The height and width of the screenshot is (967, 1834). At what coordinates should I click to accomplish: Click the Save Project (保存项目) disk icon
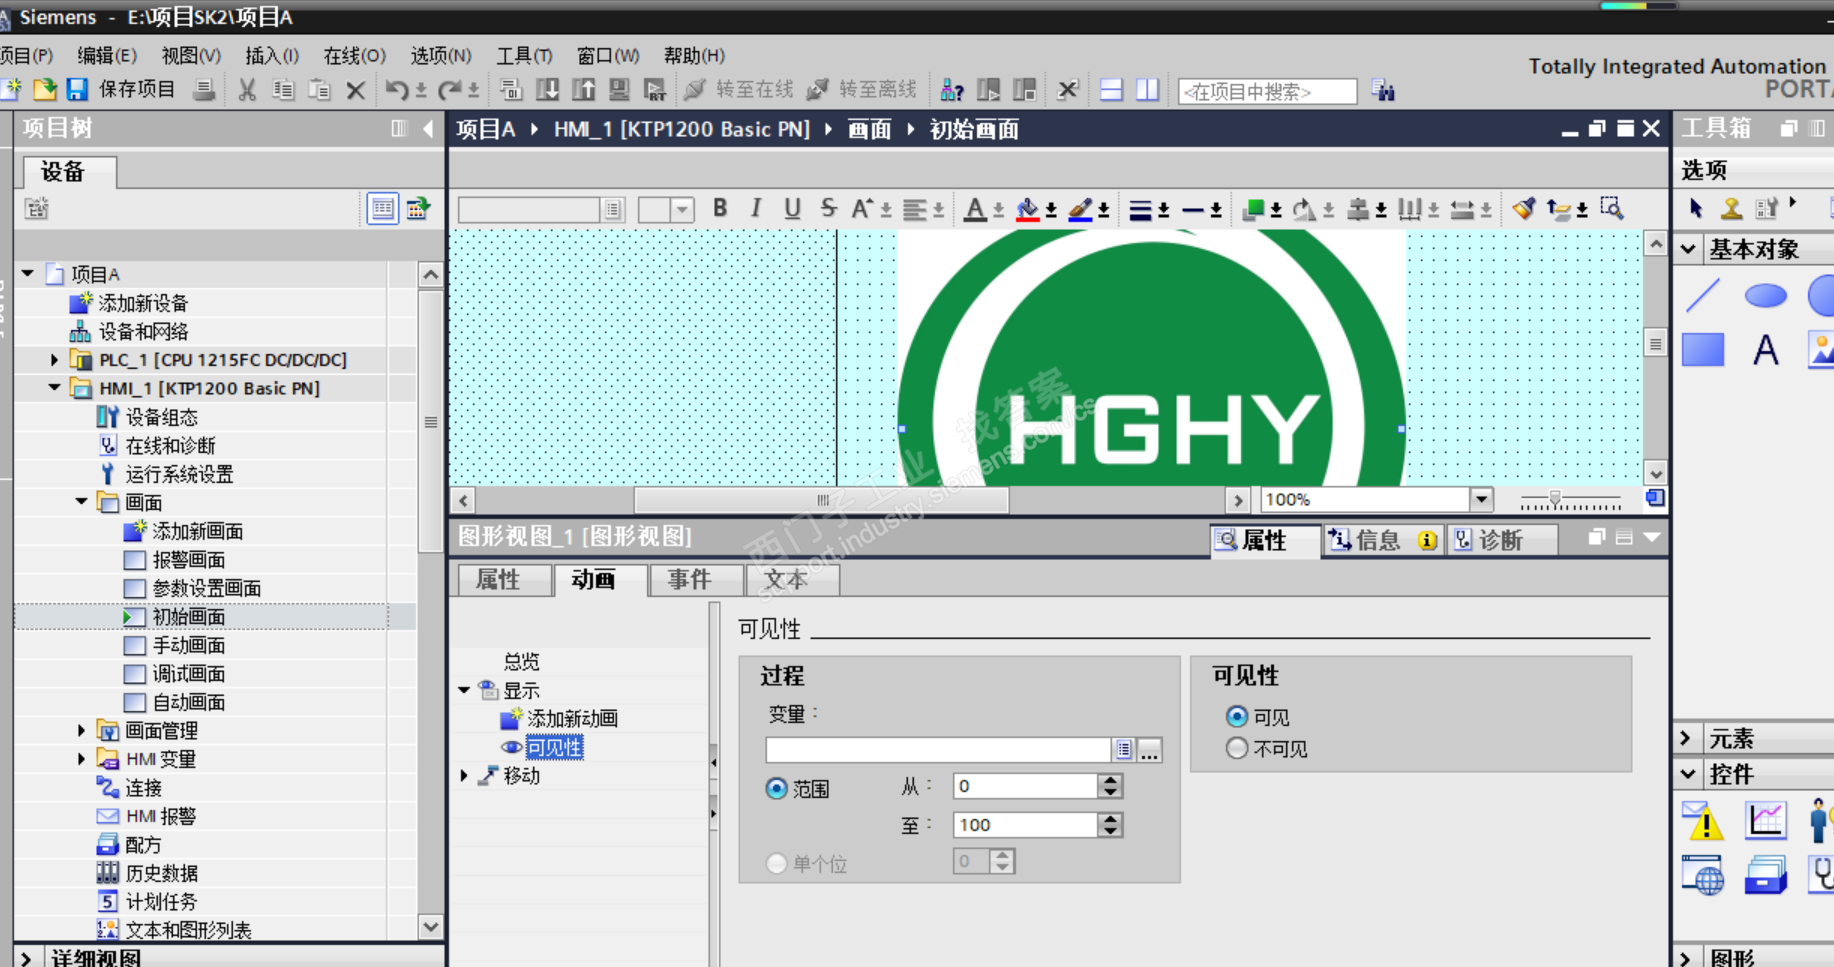point(77,90)
